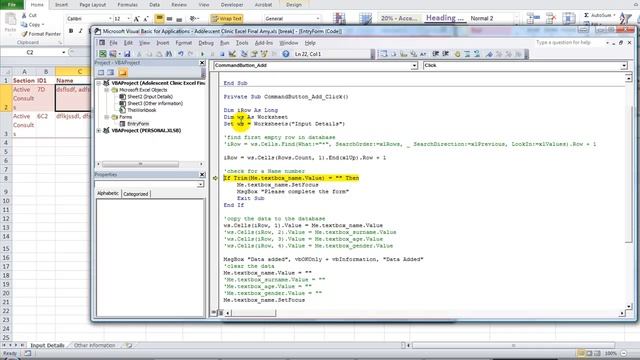640x360 pixels.
Task: Open Excel General number format dropdown
Action: tap(318, 18)
